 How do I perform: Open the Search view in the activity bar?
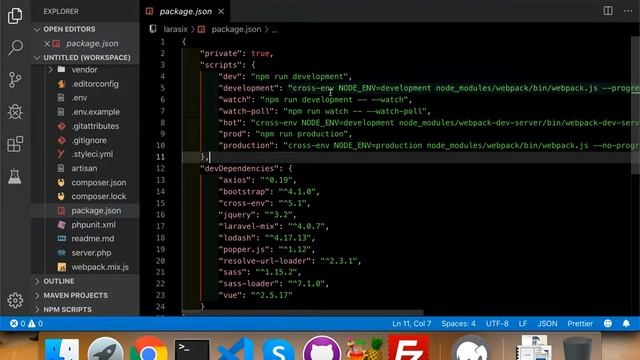click(x=15, y=47)
